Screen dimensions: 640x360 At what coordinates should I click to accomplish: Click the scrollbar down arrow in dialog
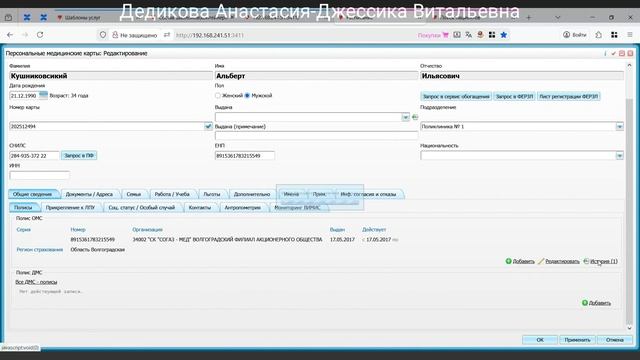point(629,328)
